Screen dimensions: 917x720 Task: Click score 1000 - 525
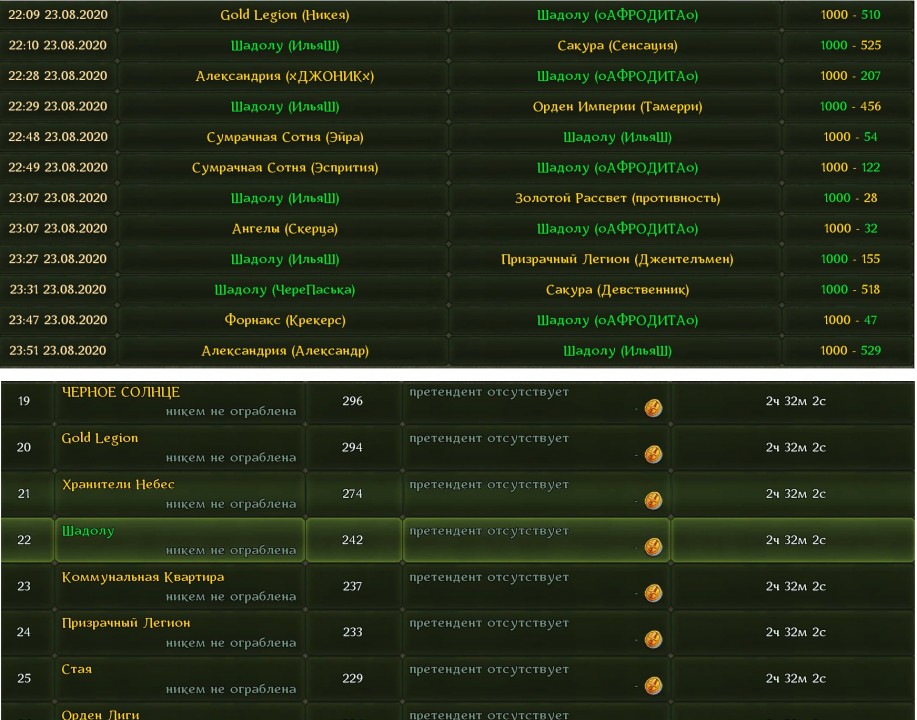[850, 45]
